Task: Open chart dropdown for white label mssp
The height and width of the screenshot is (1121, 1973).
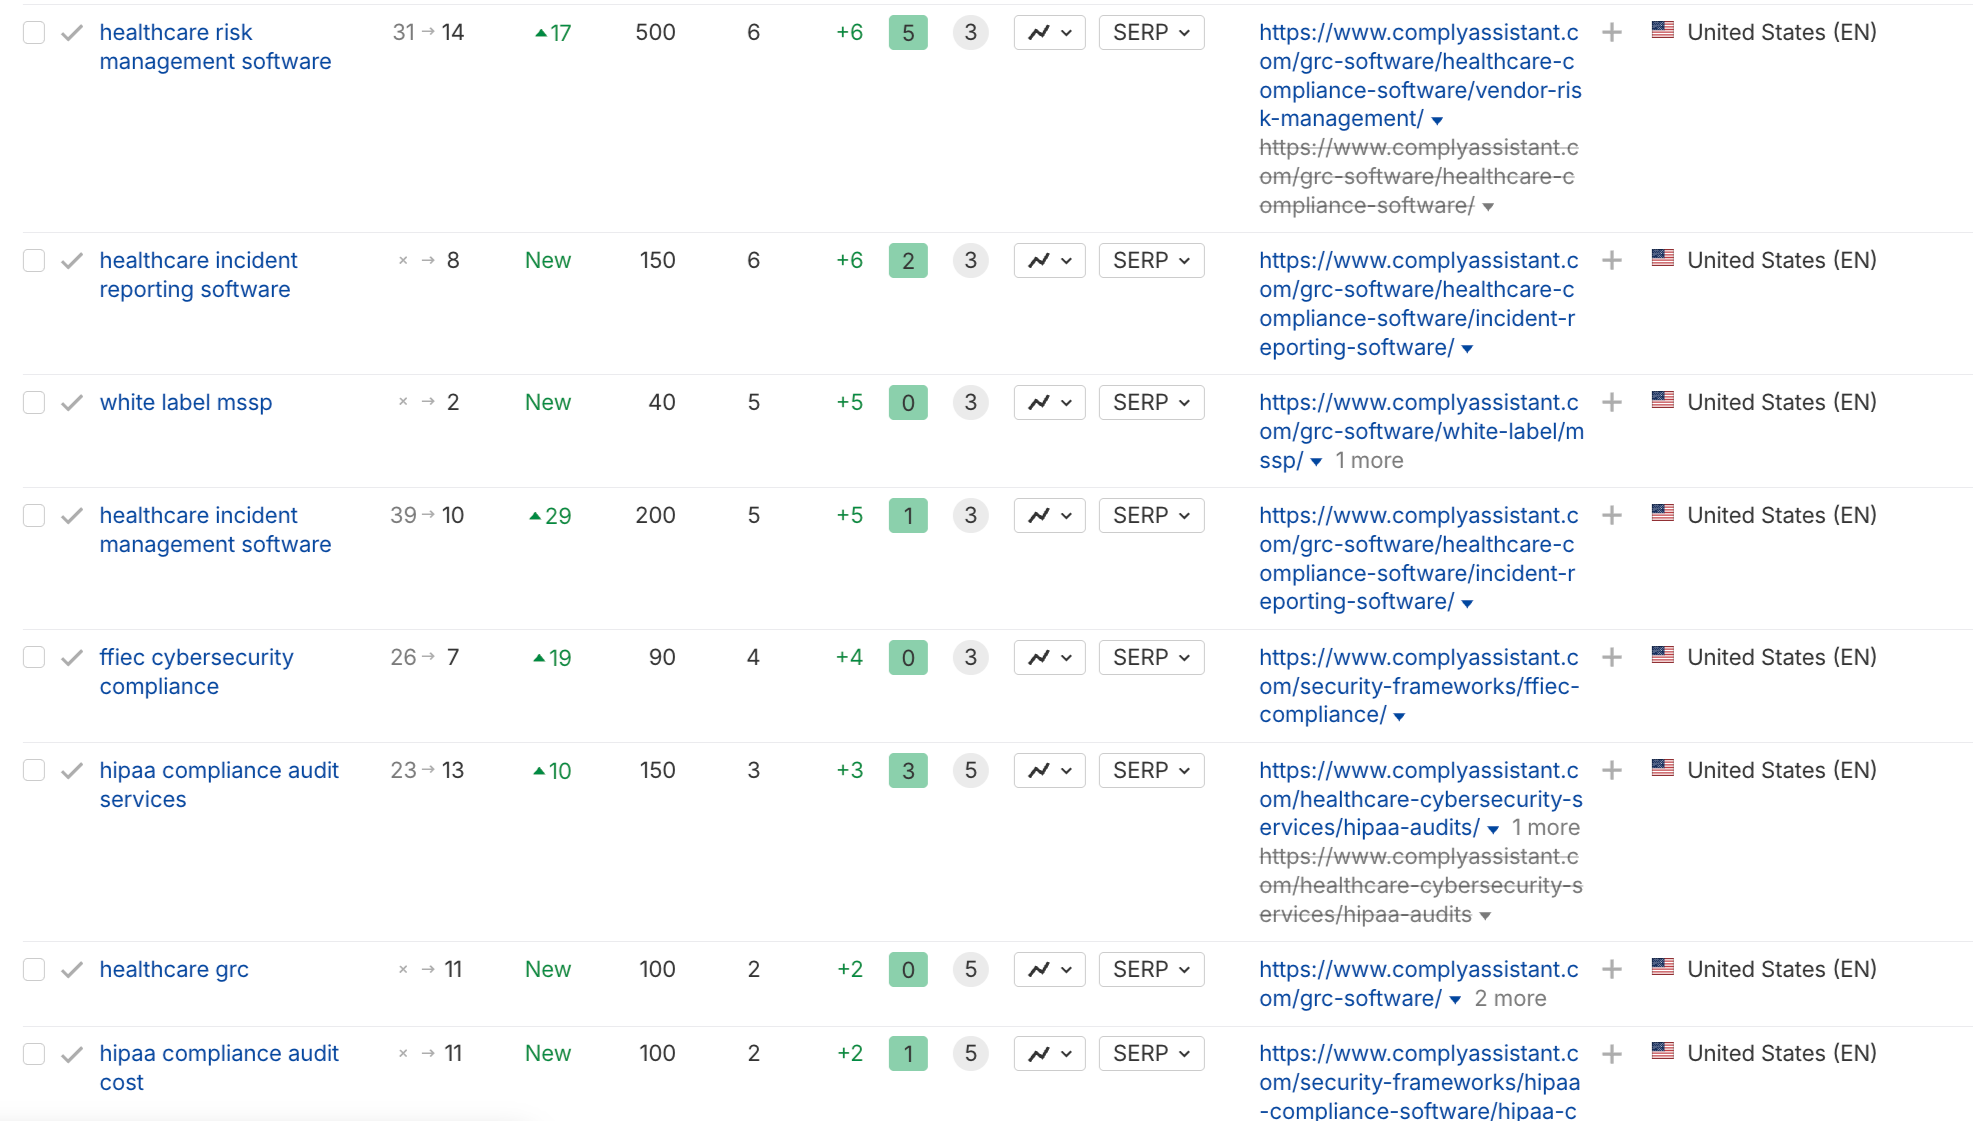Action: pos(1049,403)
